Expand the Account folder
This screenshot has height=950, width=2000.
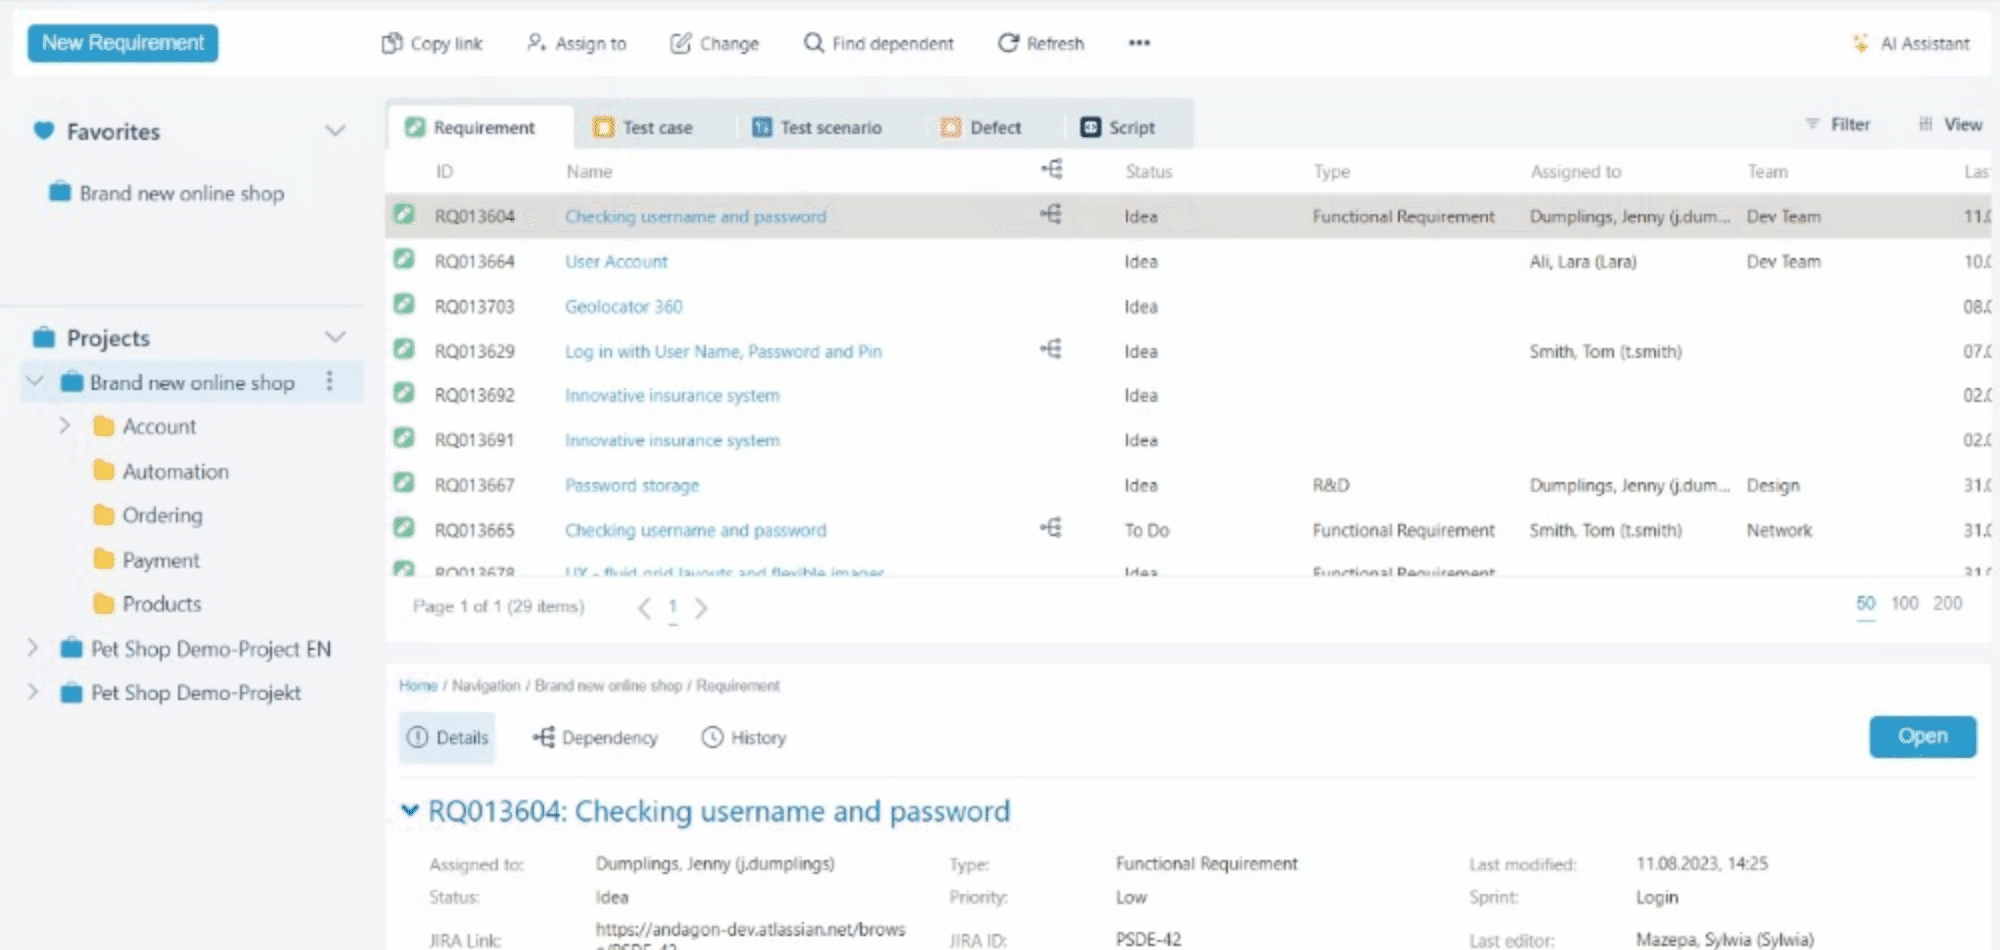pos(65,426)
